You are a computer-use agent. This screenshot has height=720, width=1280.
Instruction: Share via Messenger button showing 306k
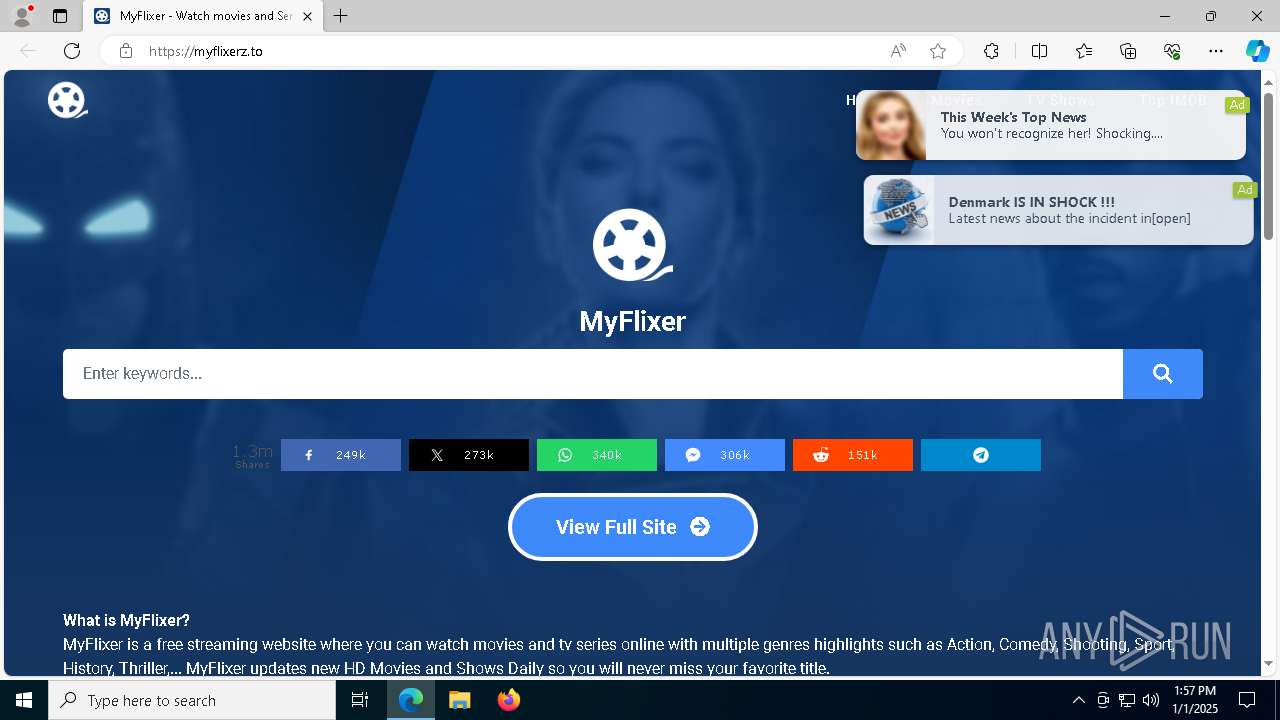725,455
